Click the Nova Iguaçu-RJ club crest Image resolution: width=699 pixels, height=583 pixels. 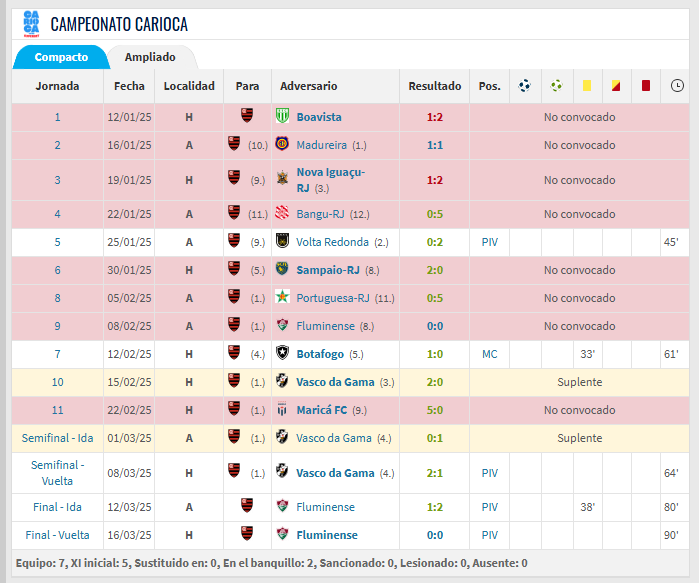282,177
